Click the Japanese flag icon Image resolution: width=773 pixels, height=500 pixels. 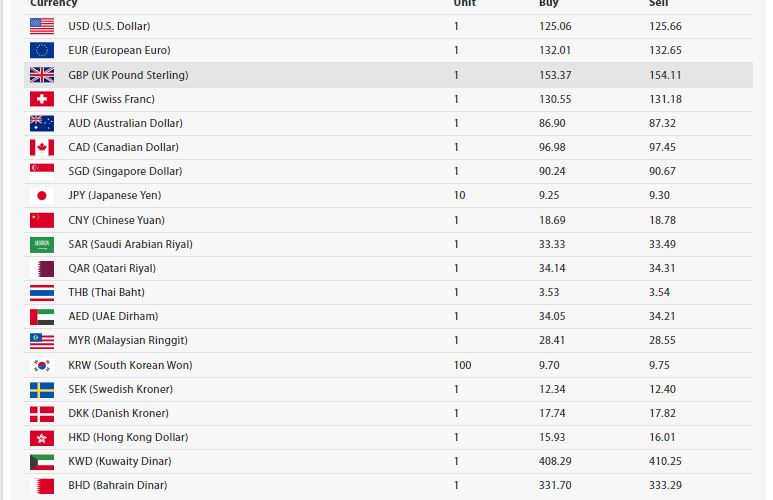coord(41,196)
